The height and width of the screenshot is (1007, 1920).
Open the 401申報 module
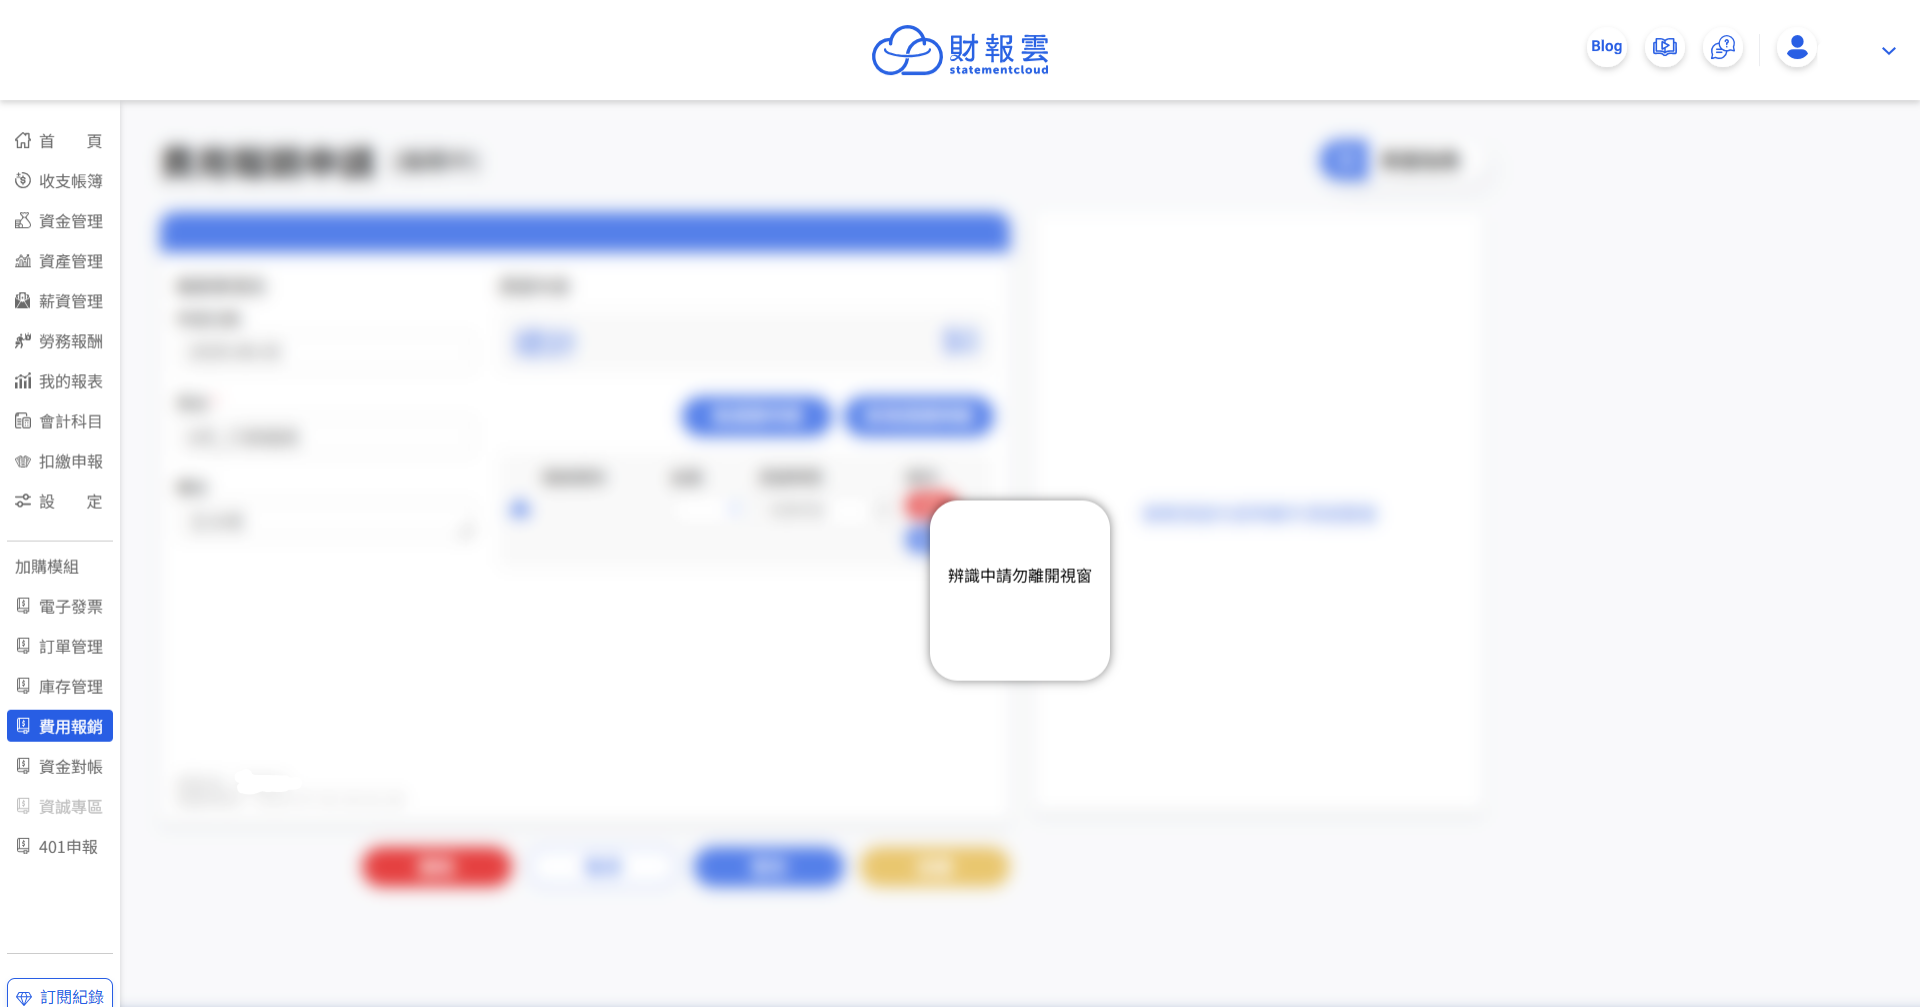(59, 847)
